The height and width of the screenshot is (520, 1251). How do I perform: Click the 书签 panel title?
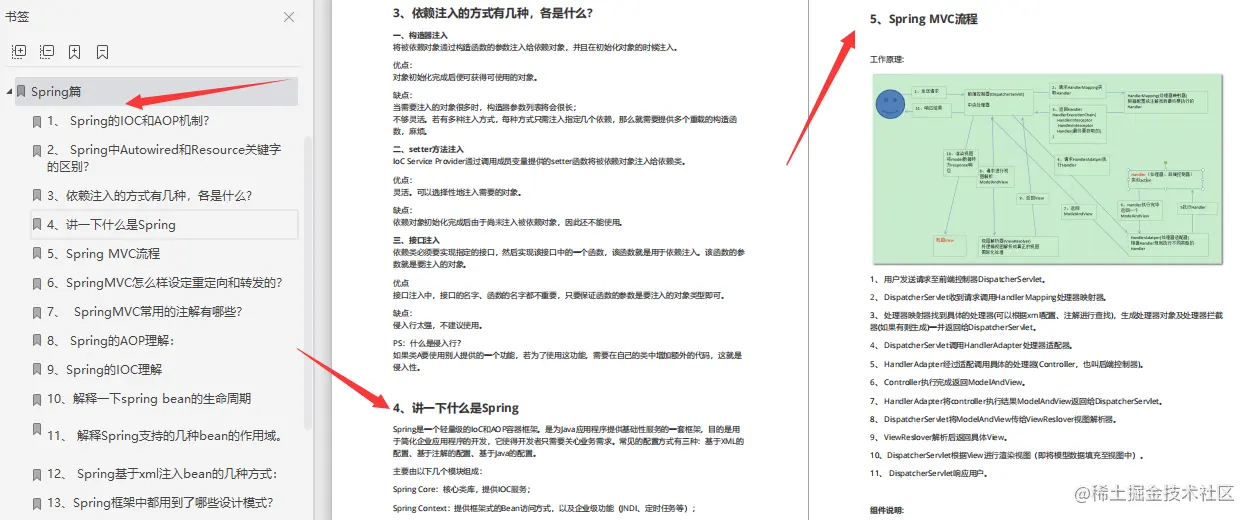[17, 17]
